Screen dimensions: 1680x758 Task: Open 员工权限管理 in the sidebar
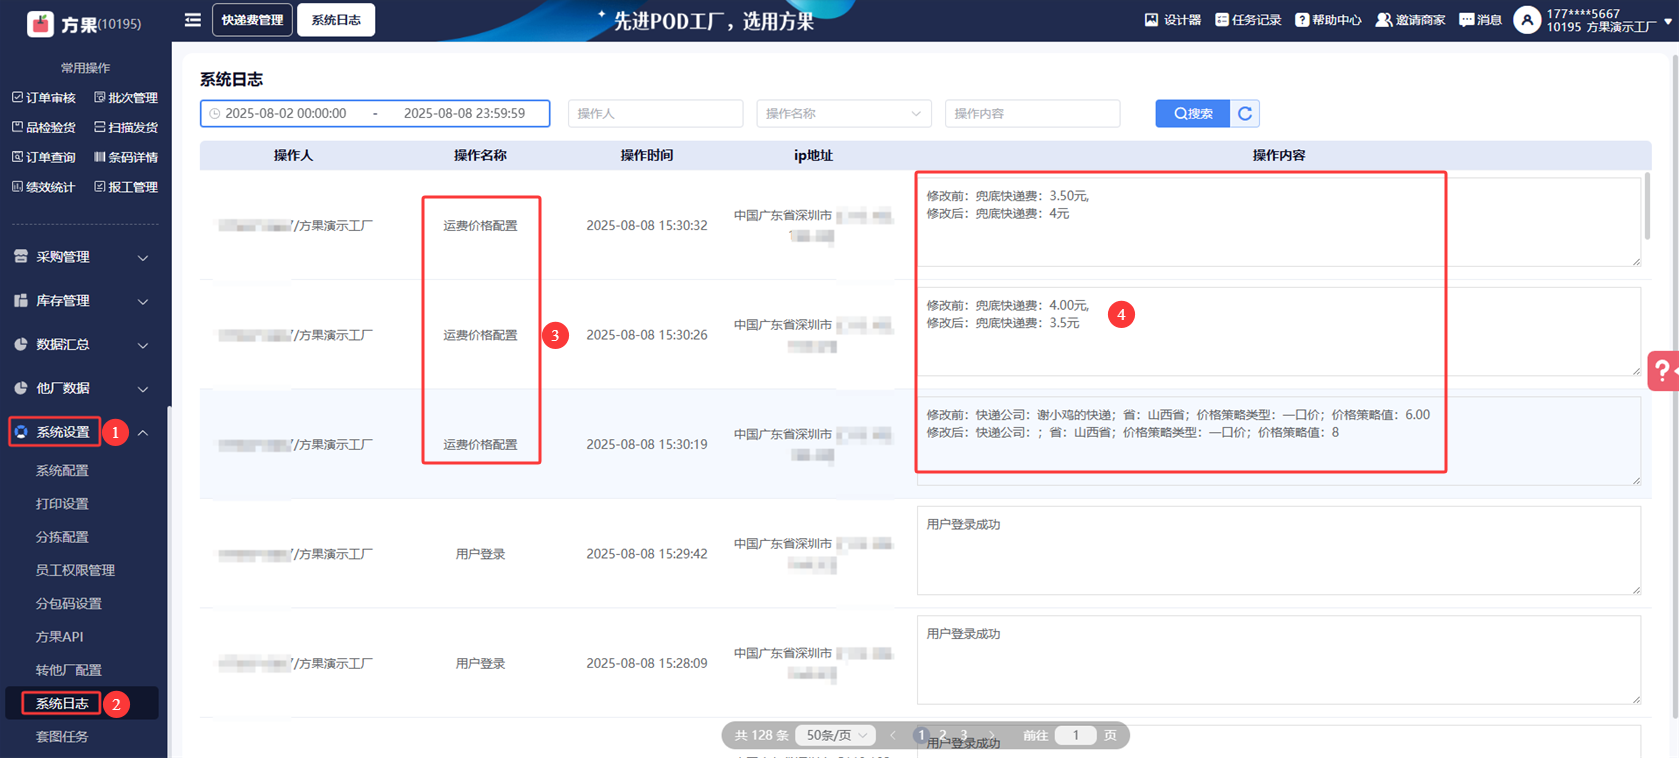coord(75,570)
